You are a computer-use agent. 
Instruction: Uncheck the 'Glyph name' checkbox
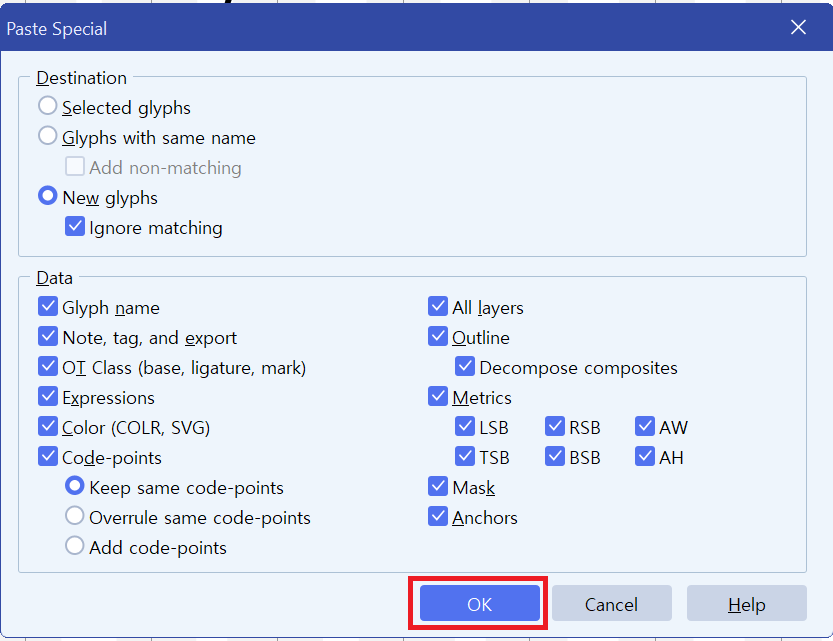48,306
